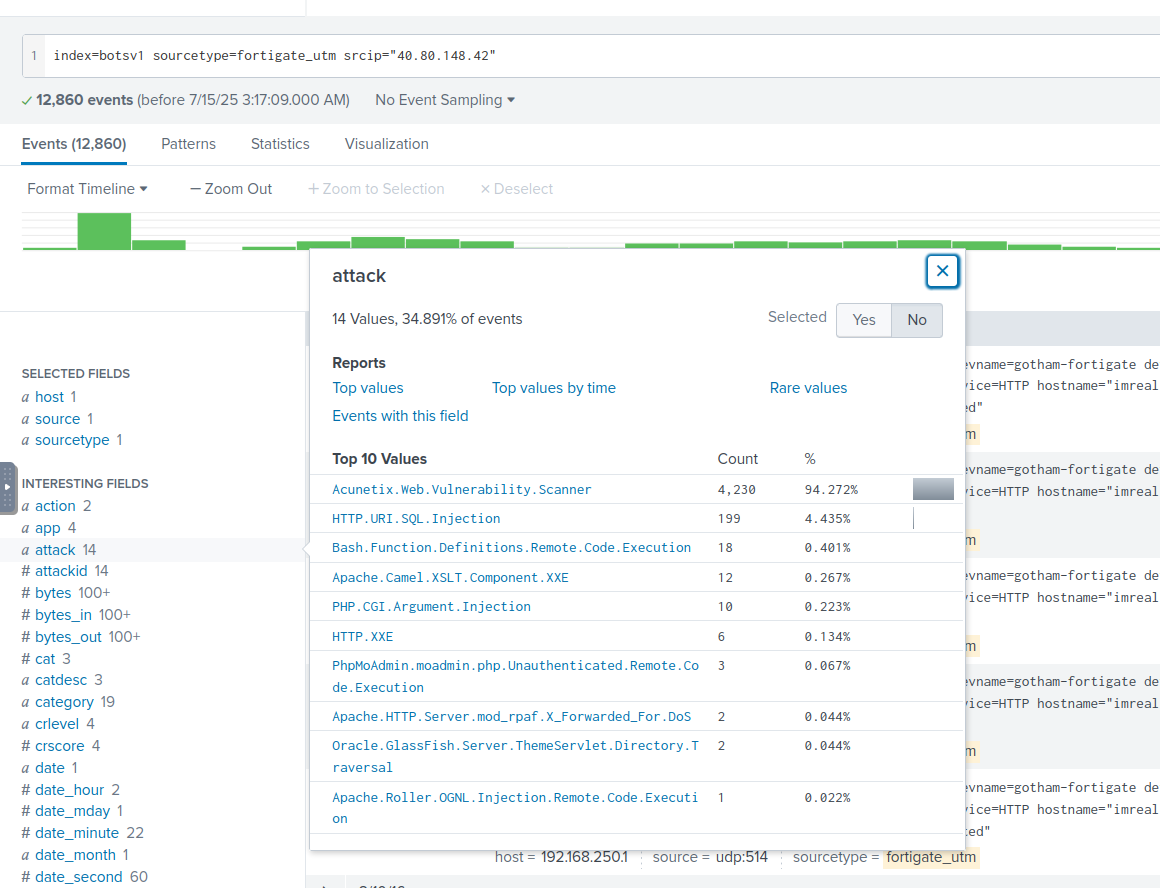Filter by HTTP.URI.SQL.Injection value

416,518
